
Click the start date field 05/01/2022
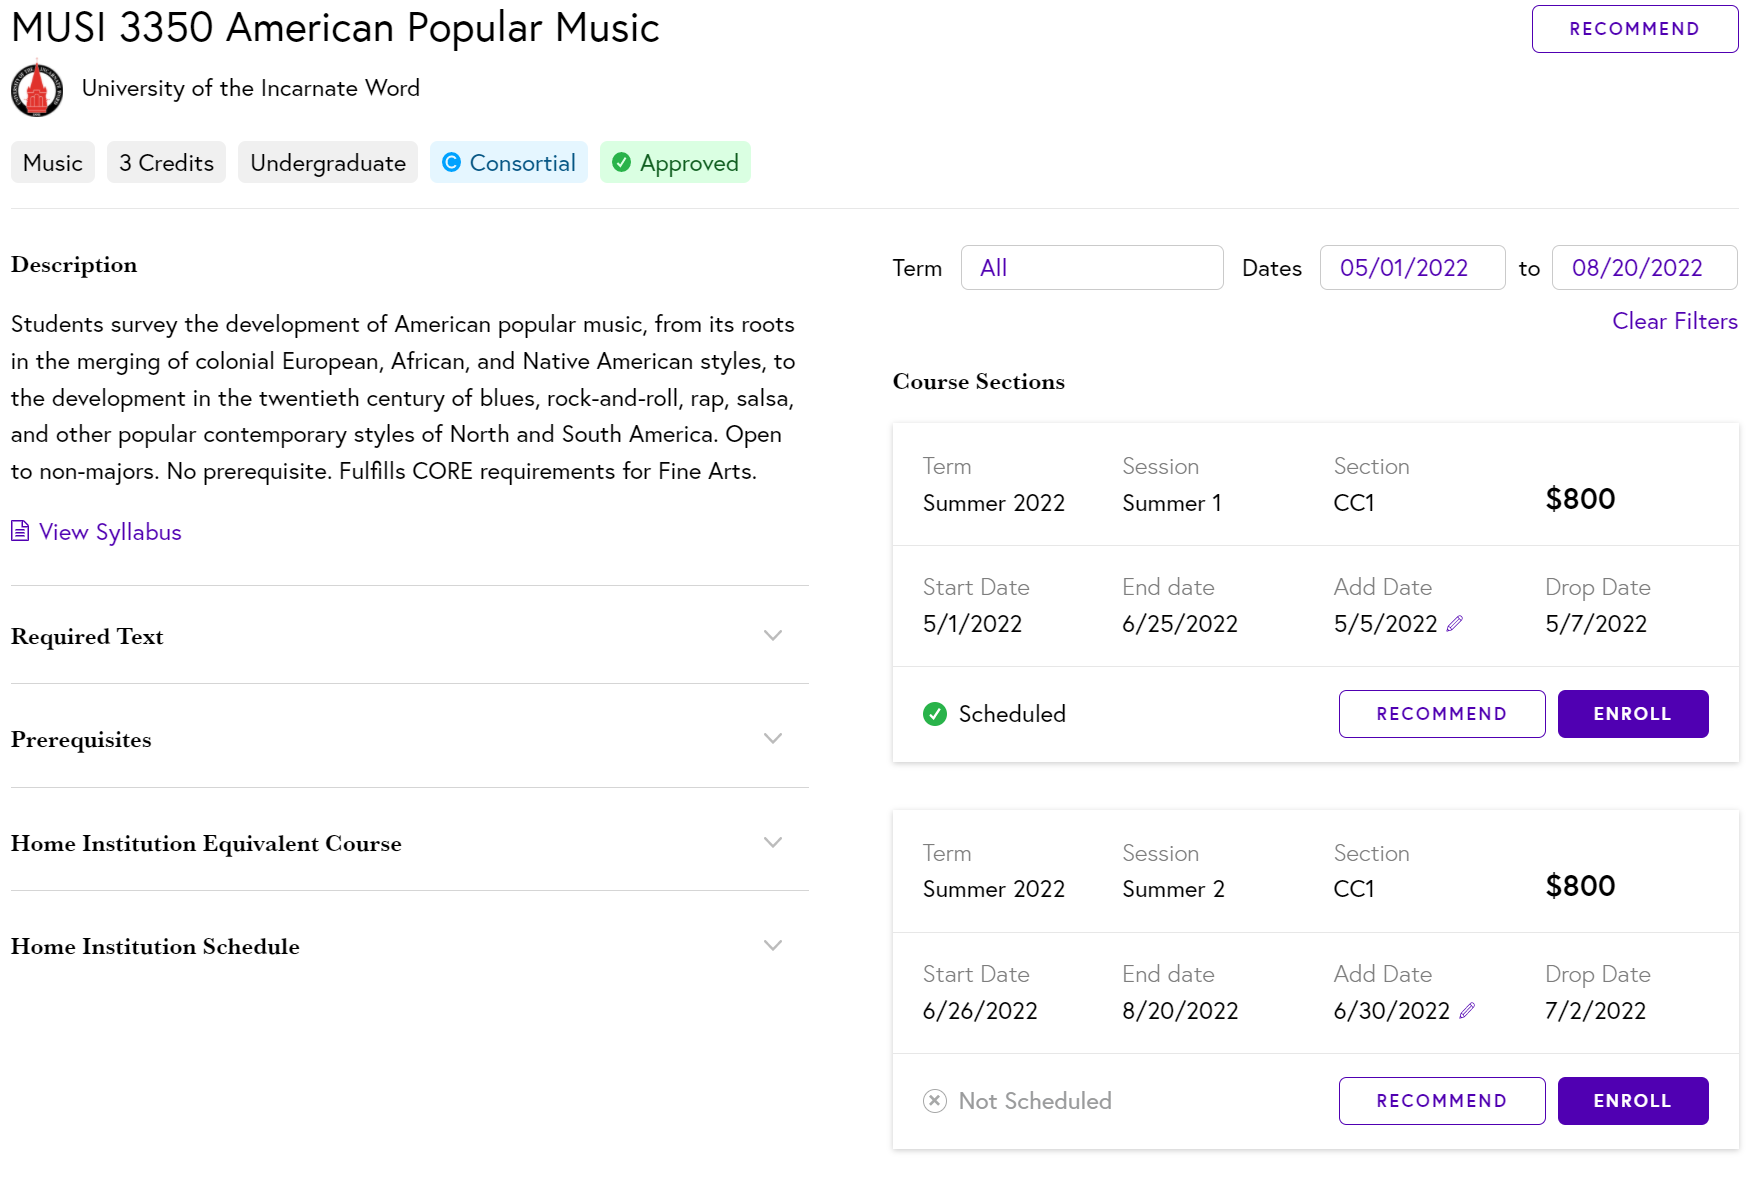click(1412, 268)
